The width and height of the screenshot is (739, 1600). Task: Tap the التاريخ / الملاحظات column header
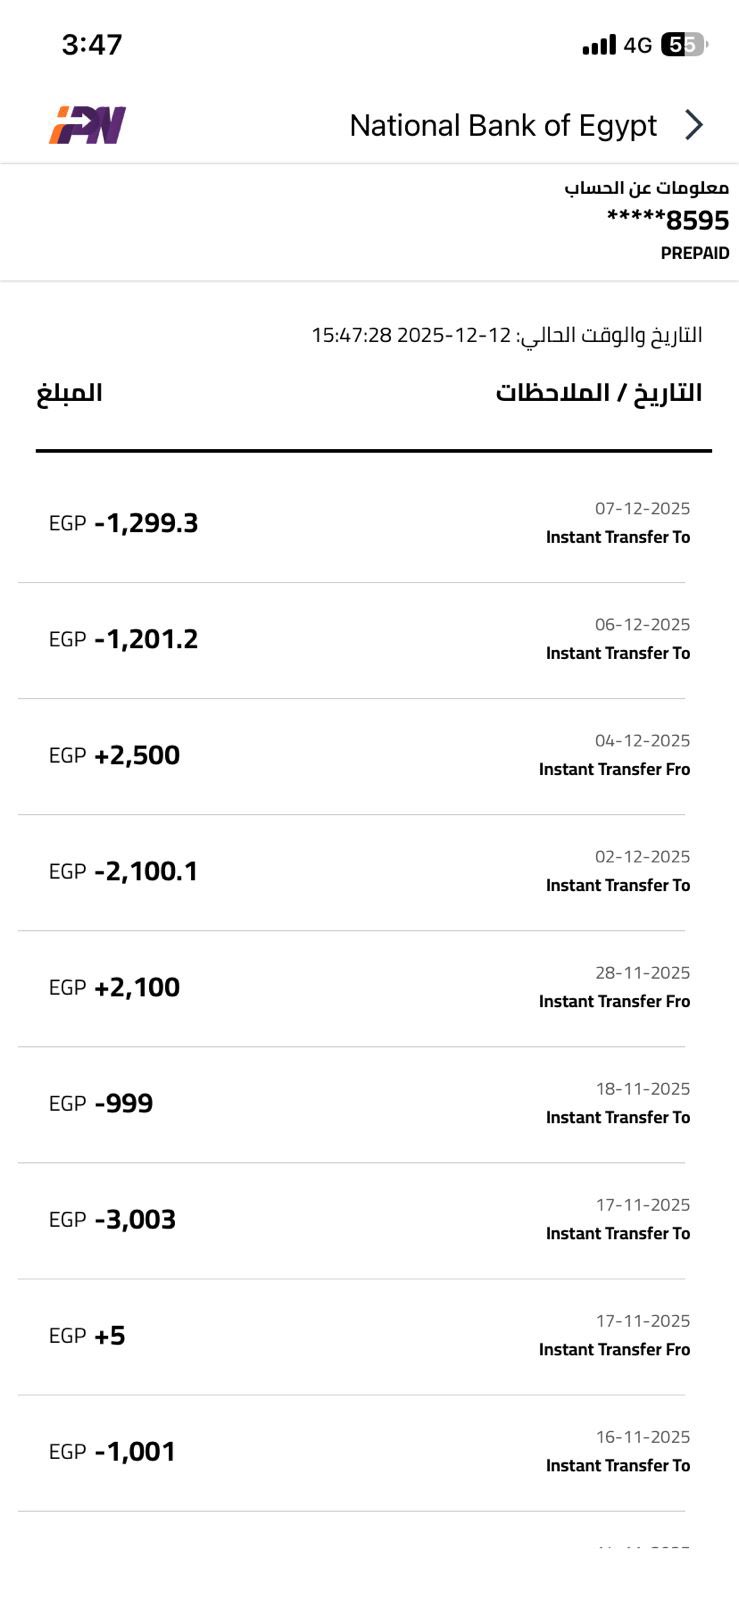[x=598, y=392]
